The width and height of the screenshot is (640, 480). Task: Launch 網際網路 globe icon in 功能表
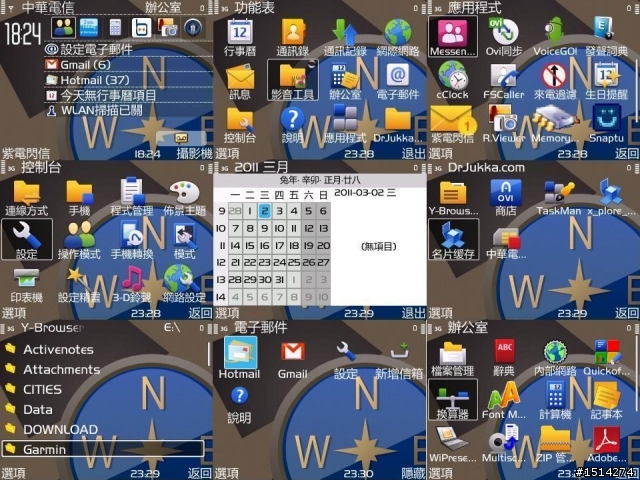398,31
